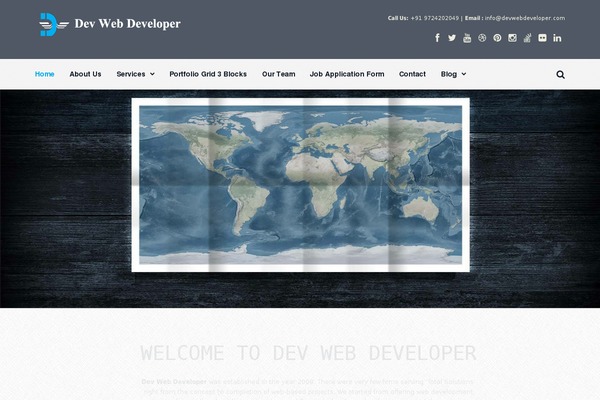
Task: Open the Deviantart-style social icon before Flickr
Action: pyautogui.click(x=527, y=38)
